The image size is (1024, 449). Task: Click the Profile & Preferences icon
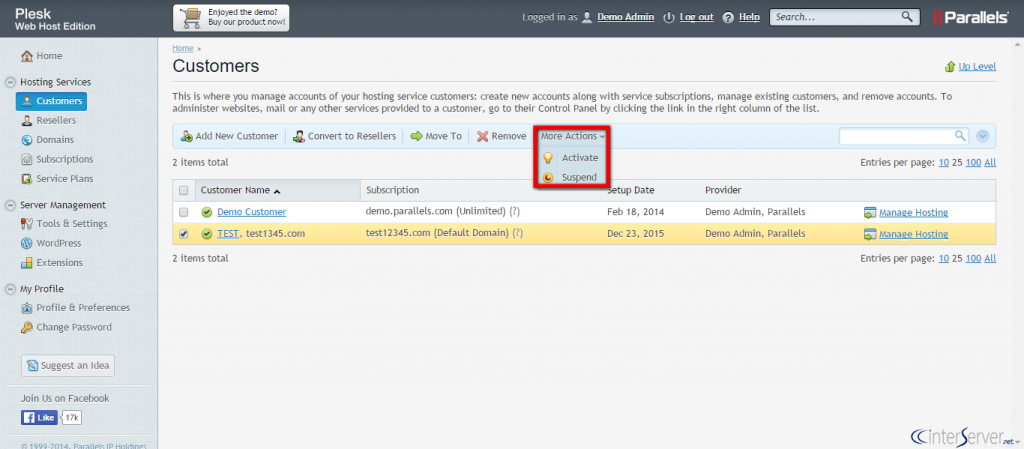coord(27,308)
